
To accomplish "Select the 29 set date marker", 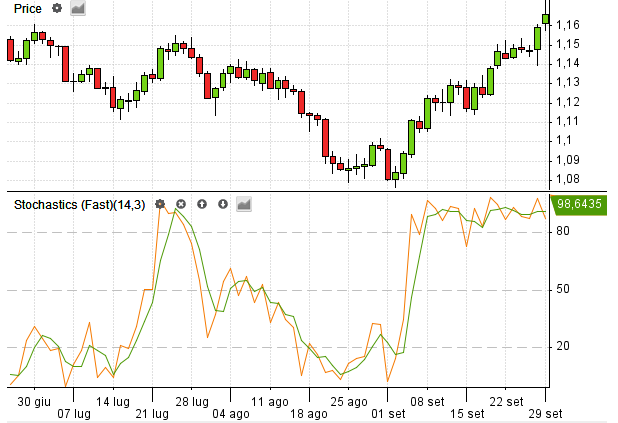I will pyautogui.click(x=544, y=411).
